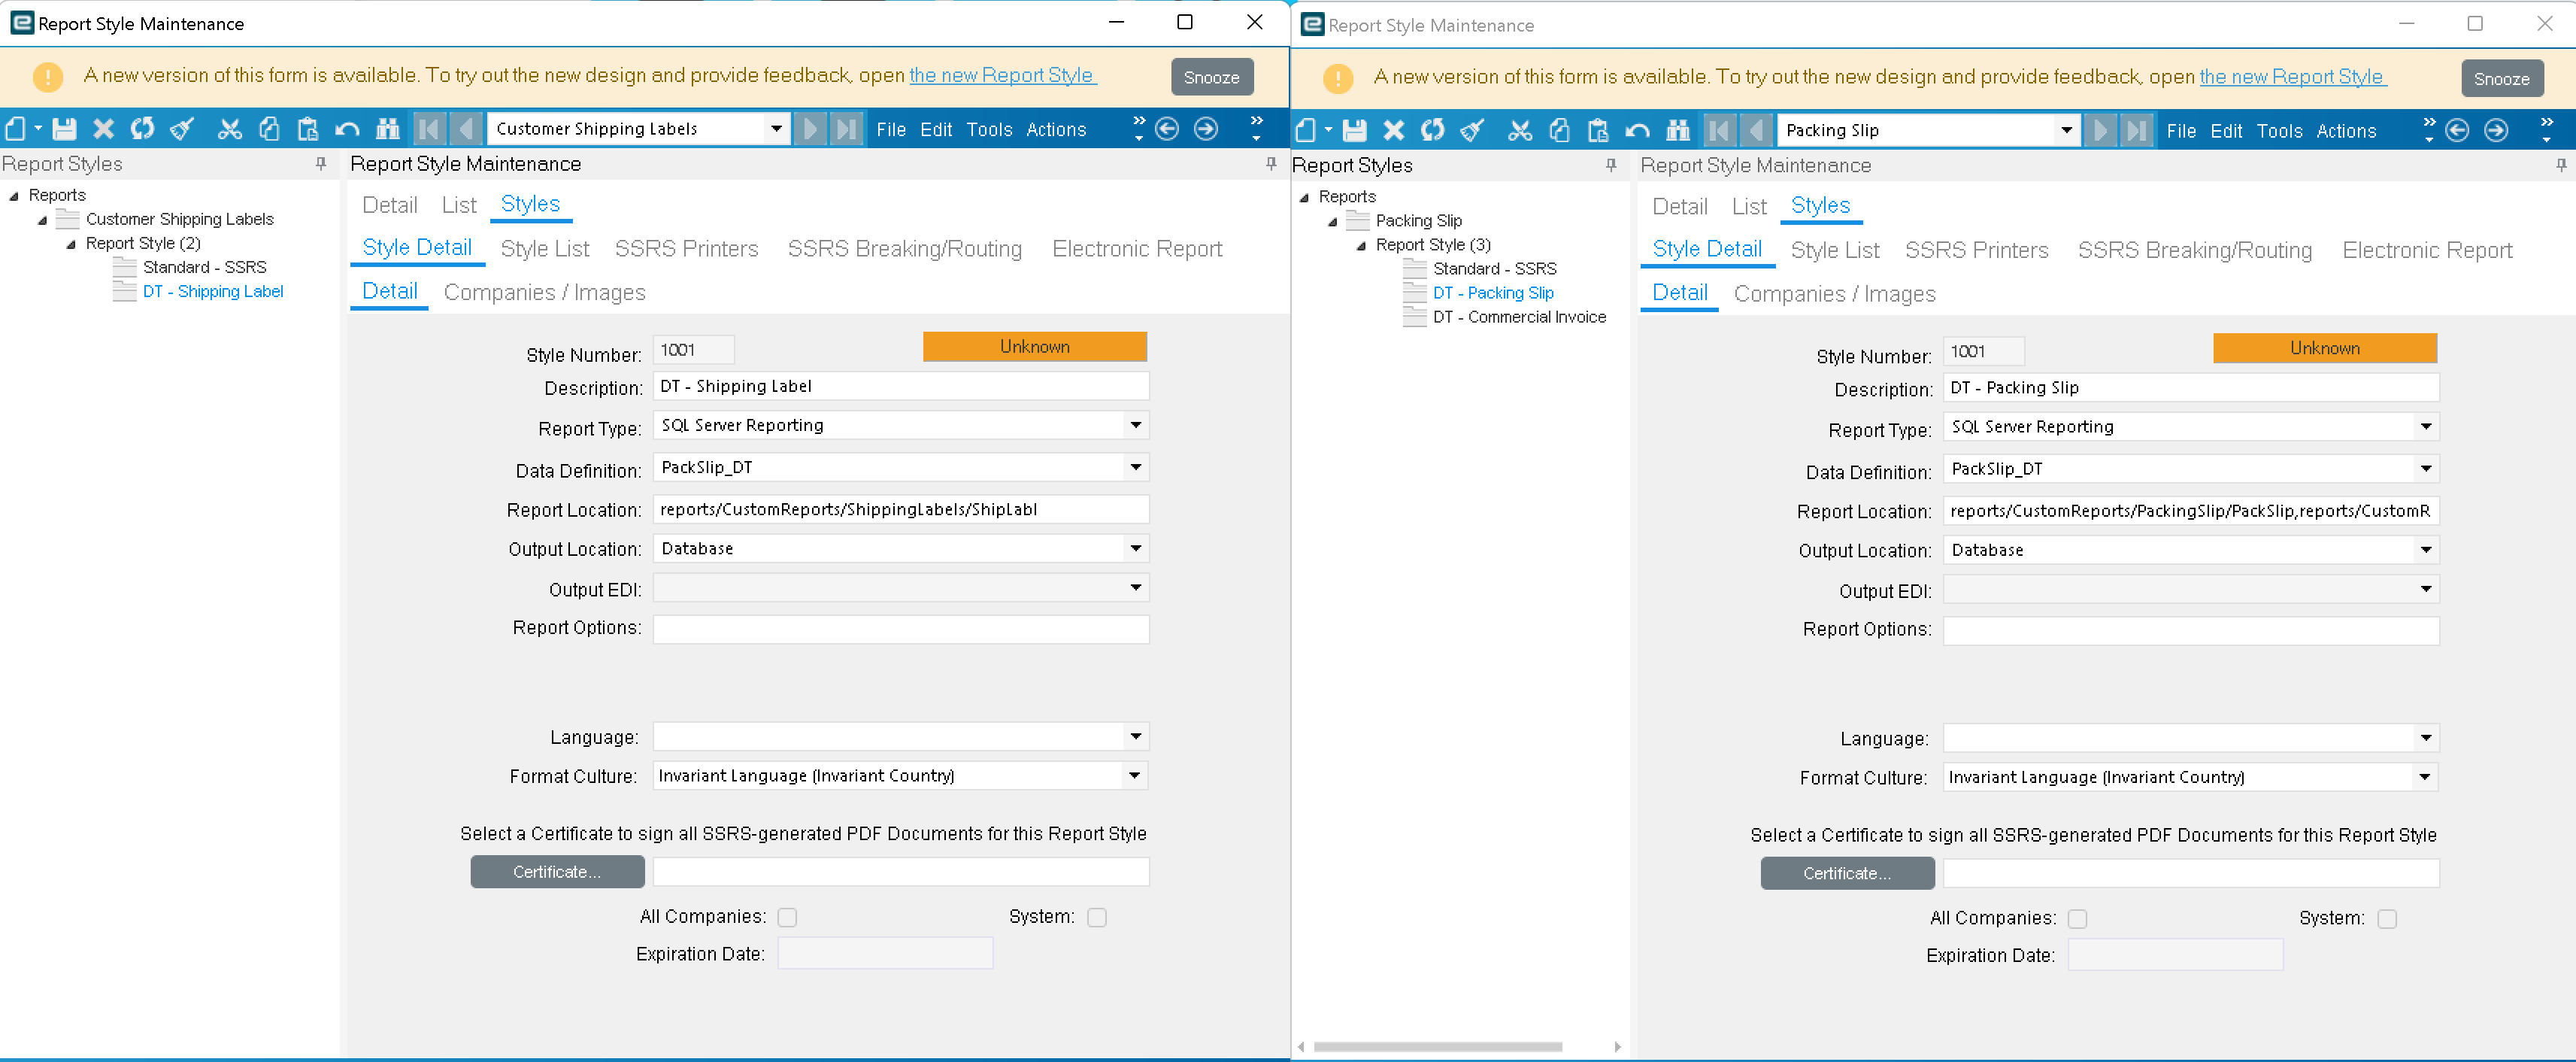Open Customer Shipping Labels dropdown in toolbar

click(776, 129)
